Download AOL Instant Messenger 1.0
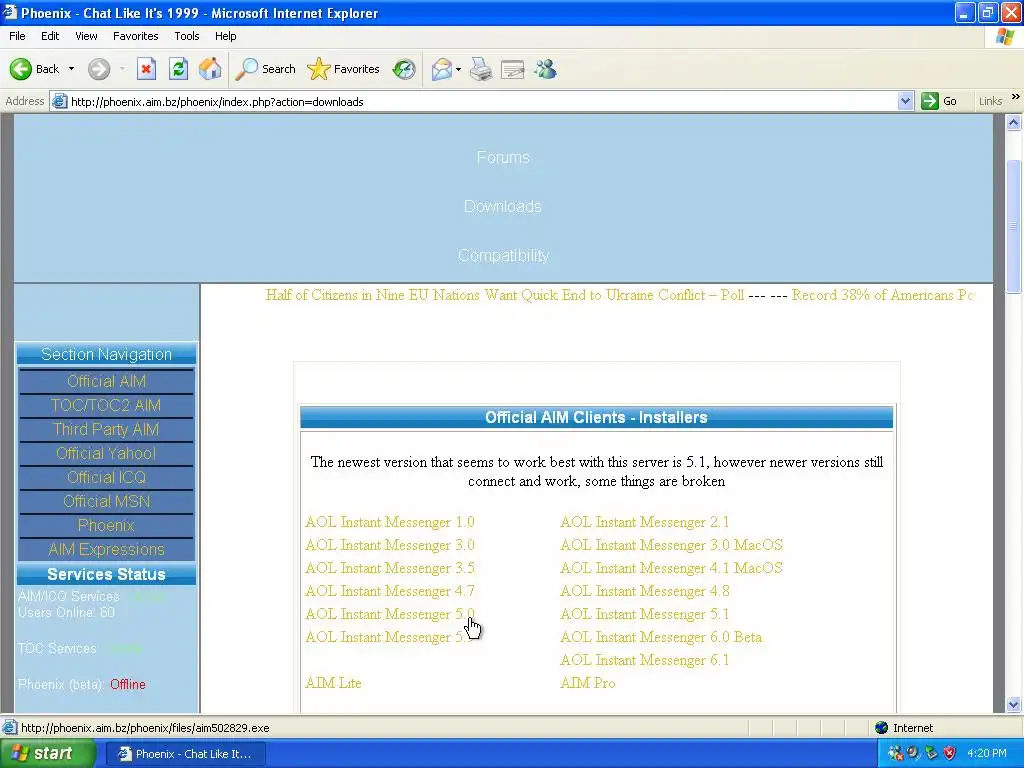 click(390, 522)
